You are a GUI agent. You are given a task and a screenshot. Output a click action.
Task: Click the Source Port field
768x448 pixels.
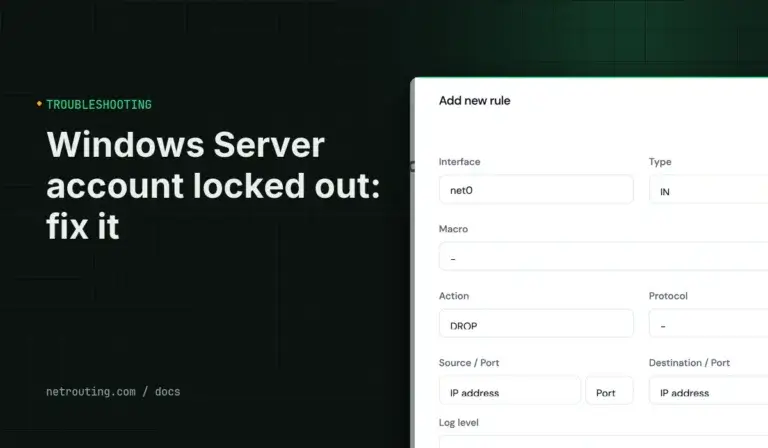click(x=609, y=390)
